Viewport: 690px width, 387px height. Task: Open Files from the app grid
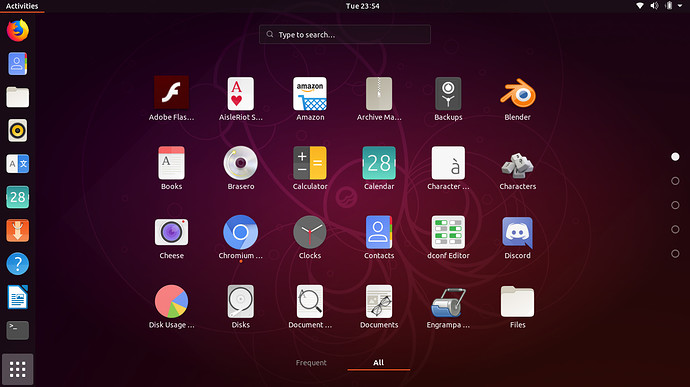click(518, 301)
